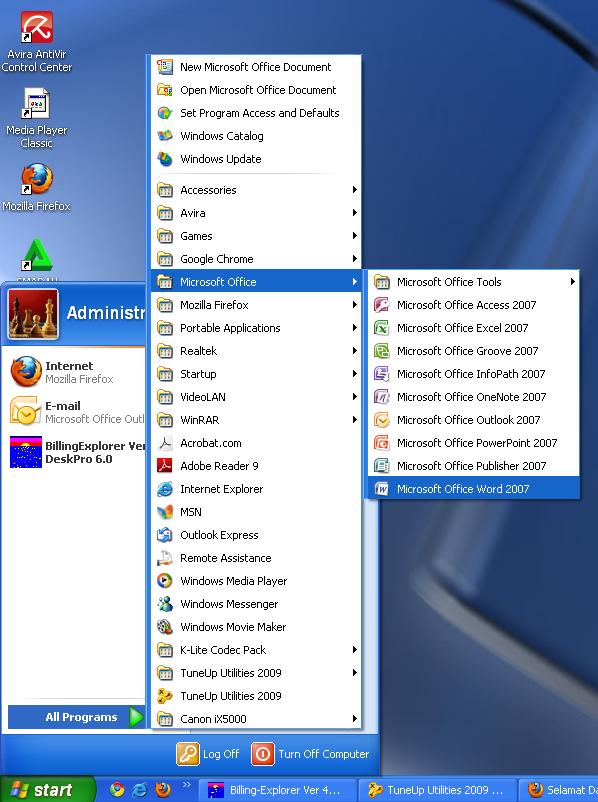Click Firefox quick launch icon
The image size is (598, 802).
(x=163, y=790)
